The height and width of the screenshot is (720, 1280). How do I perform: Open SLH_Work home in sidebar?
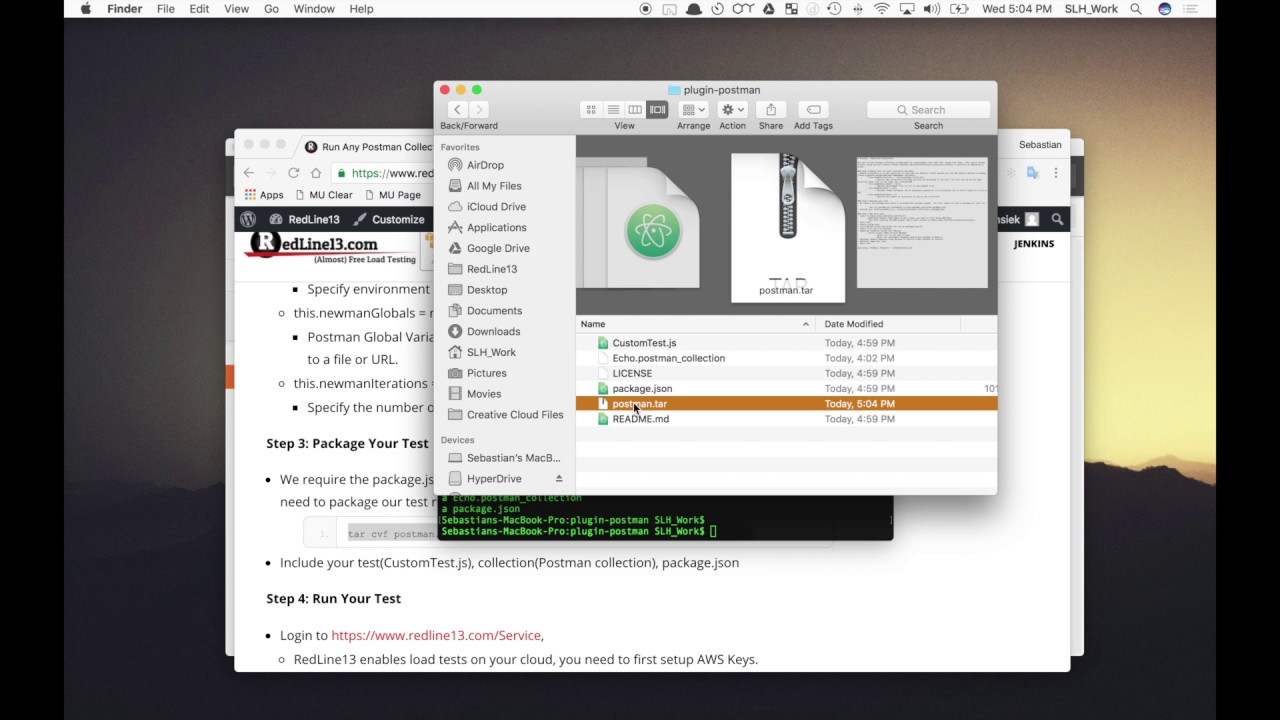[x=491, y=352]
